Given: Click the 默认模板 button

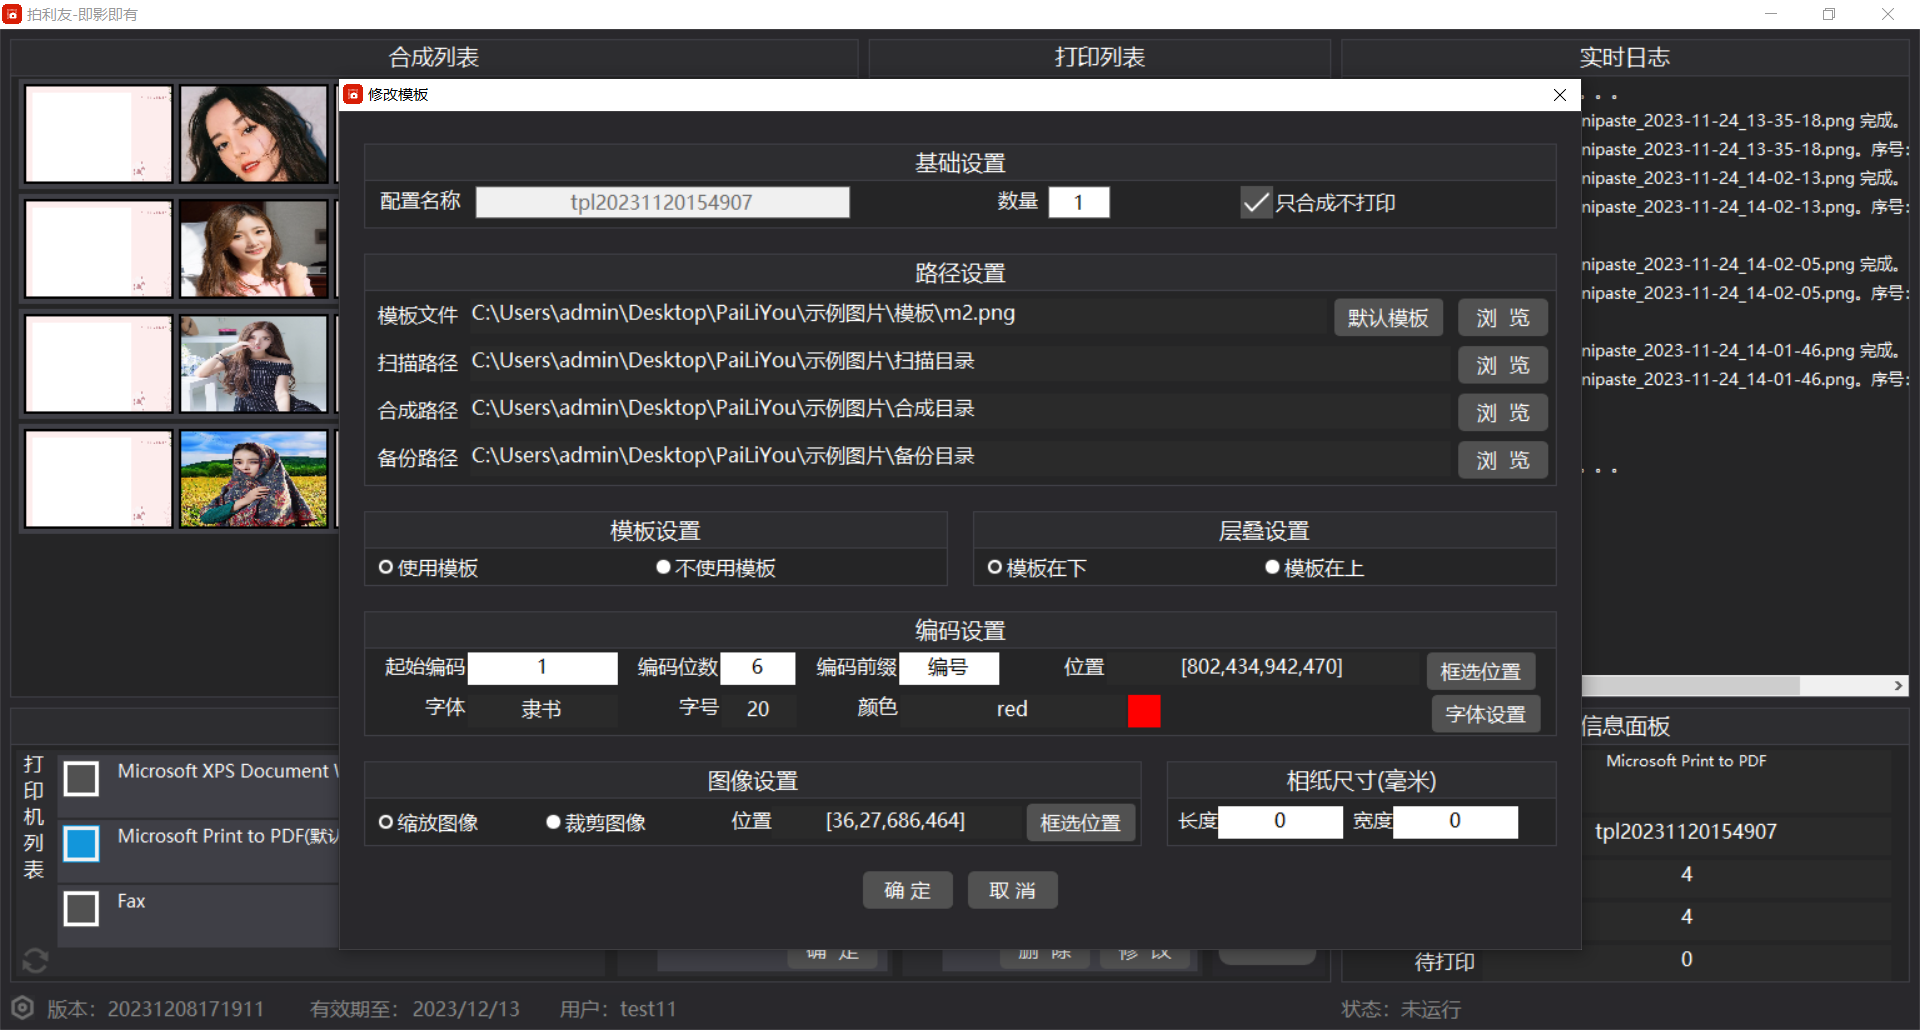Looking at the screenshot, I should [x=1387, y=318].
